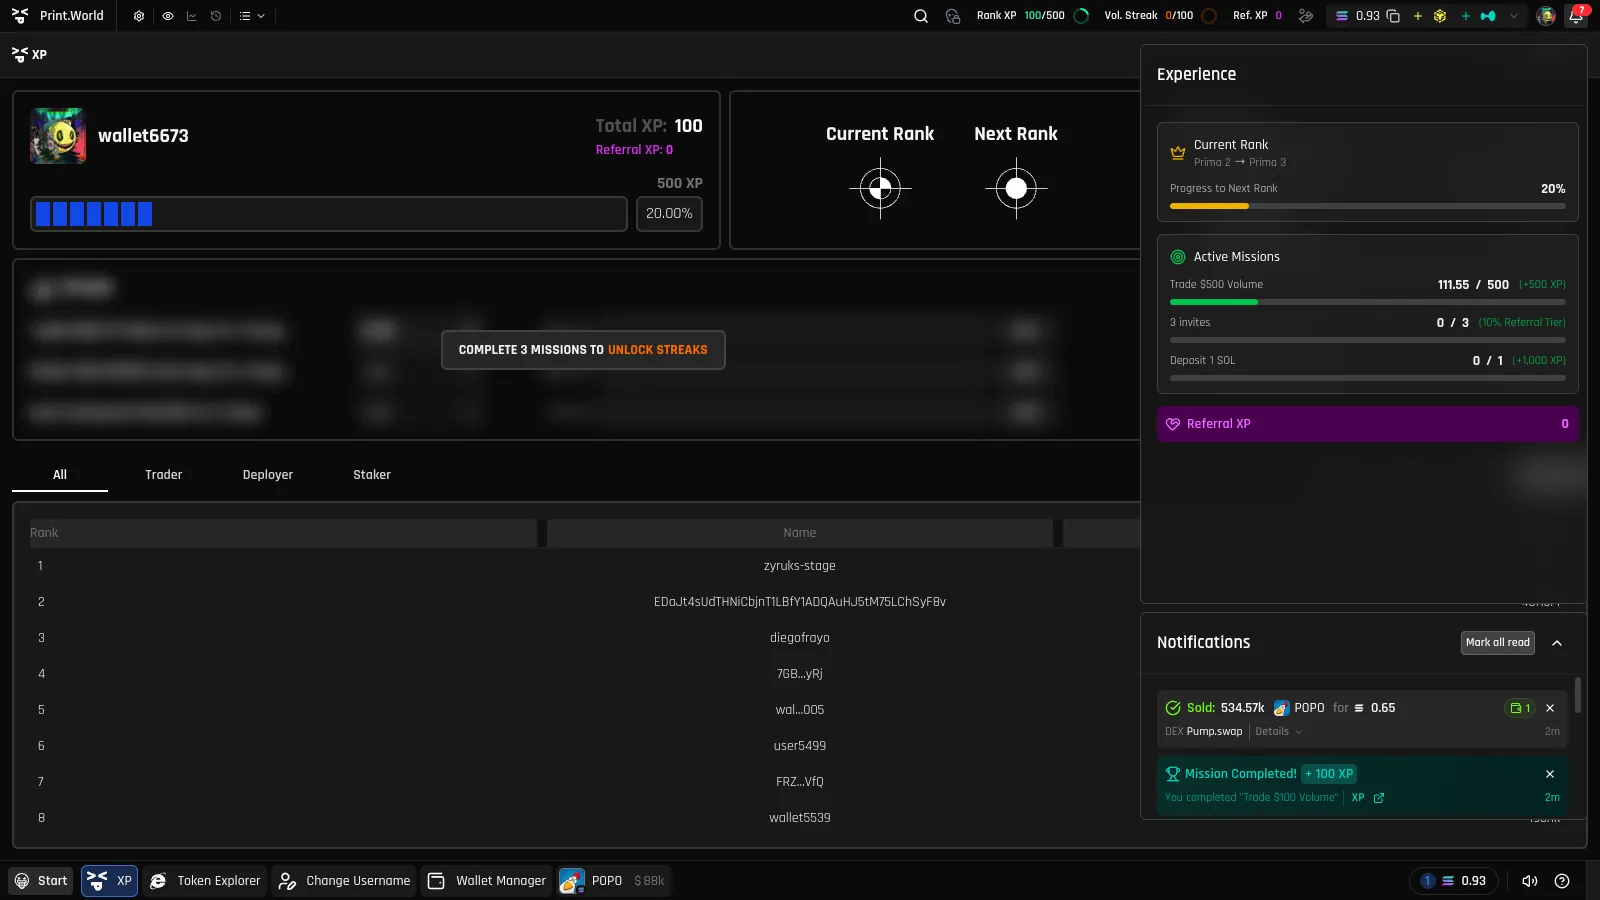This screenshot has width=1600, height=900.
Task: Click the crown icon beside Current Rank
Action: click(x=1178, y=153)
